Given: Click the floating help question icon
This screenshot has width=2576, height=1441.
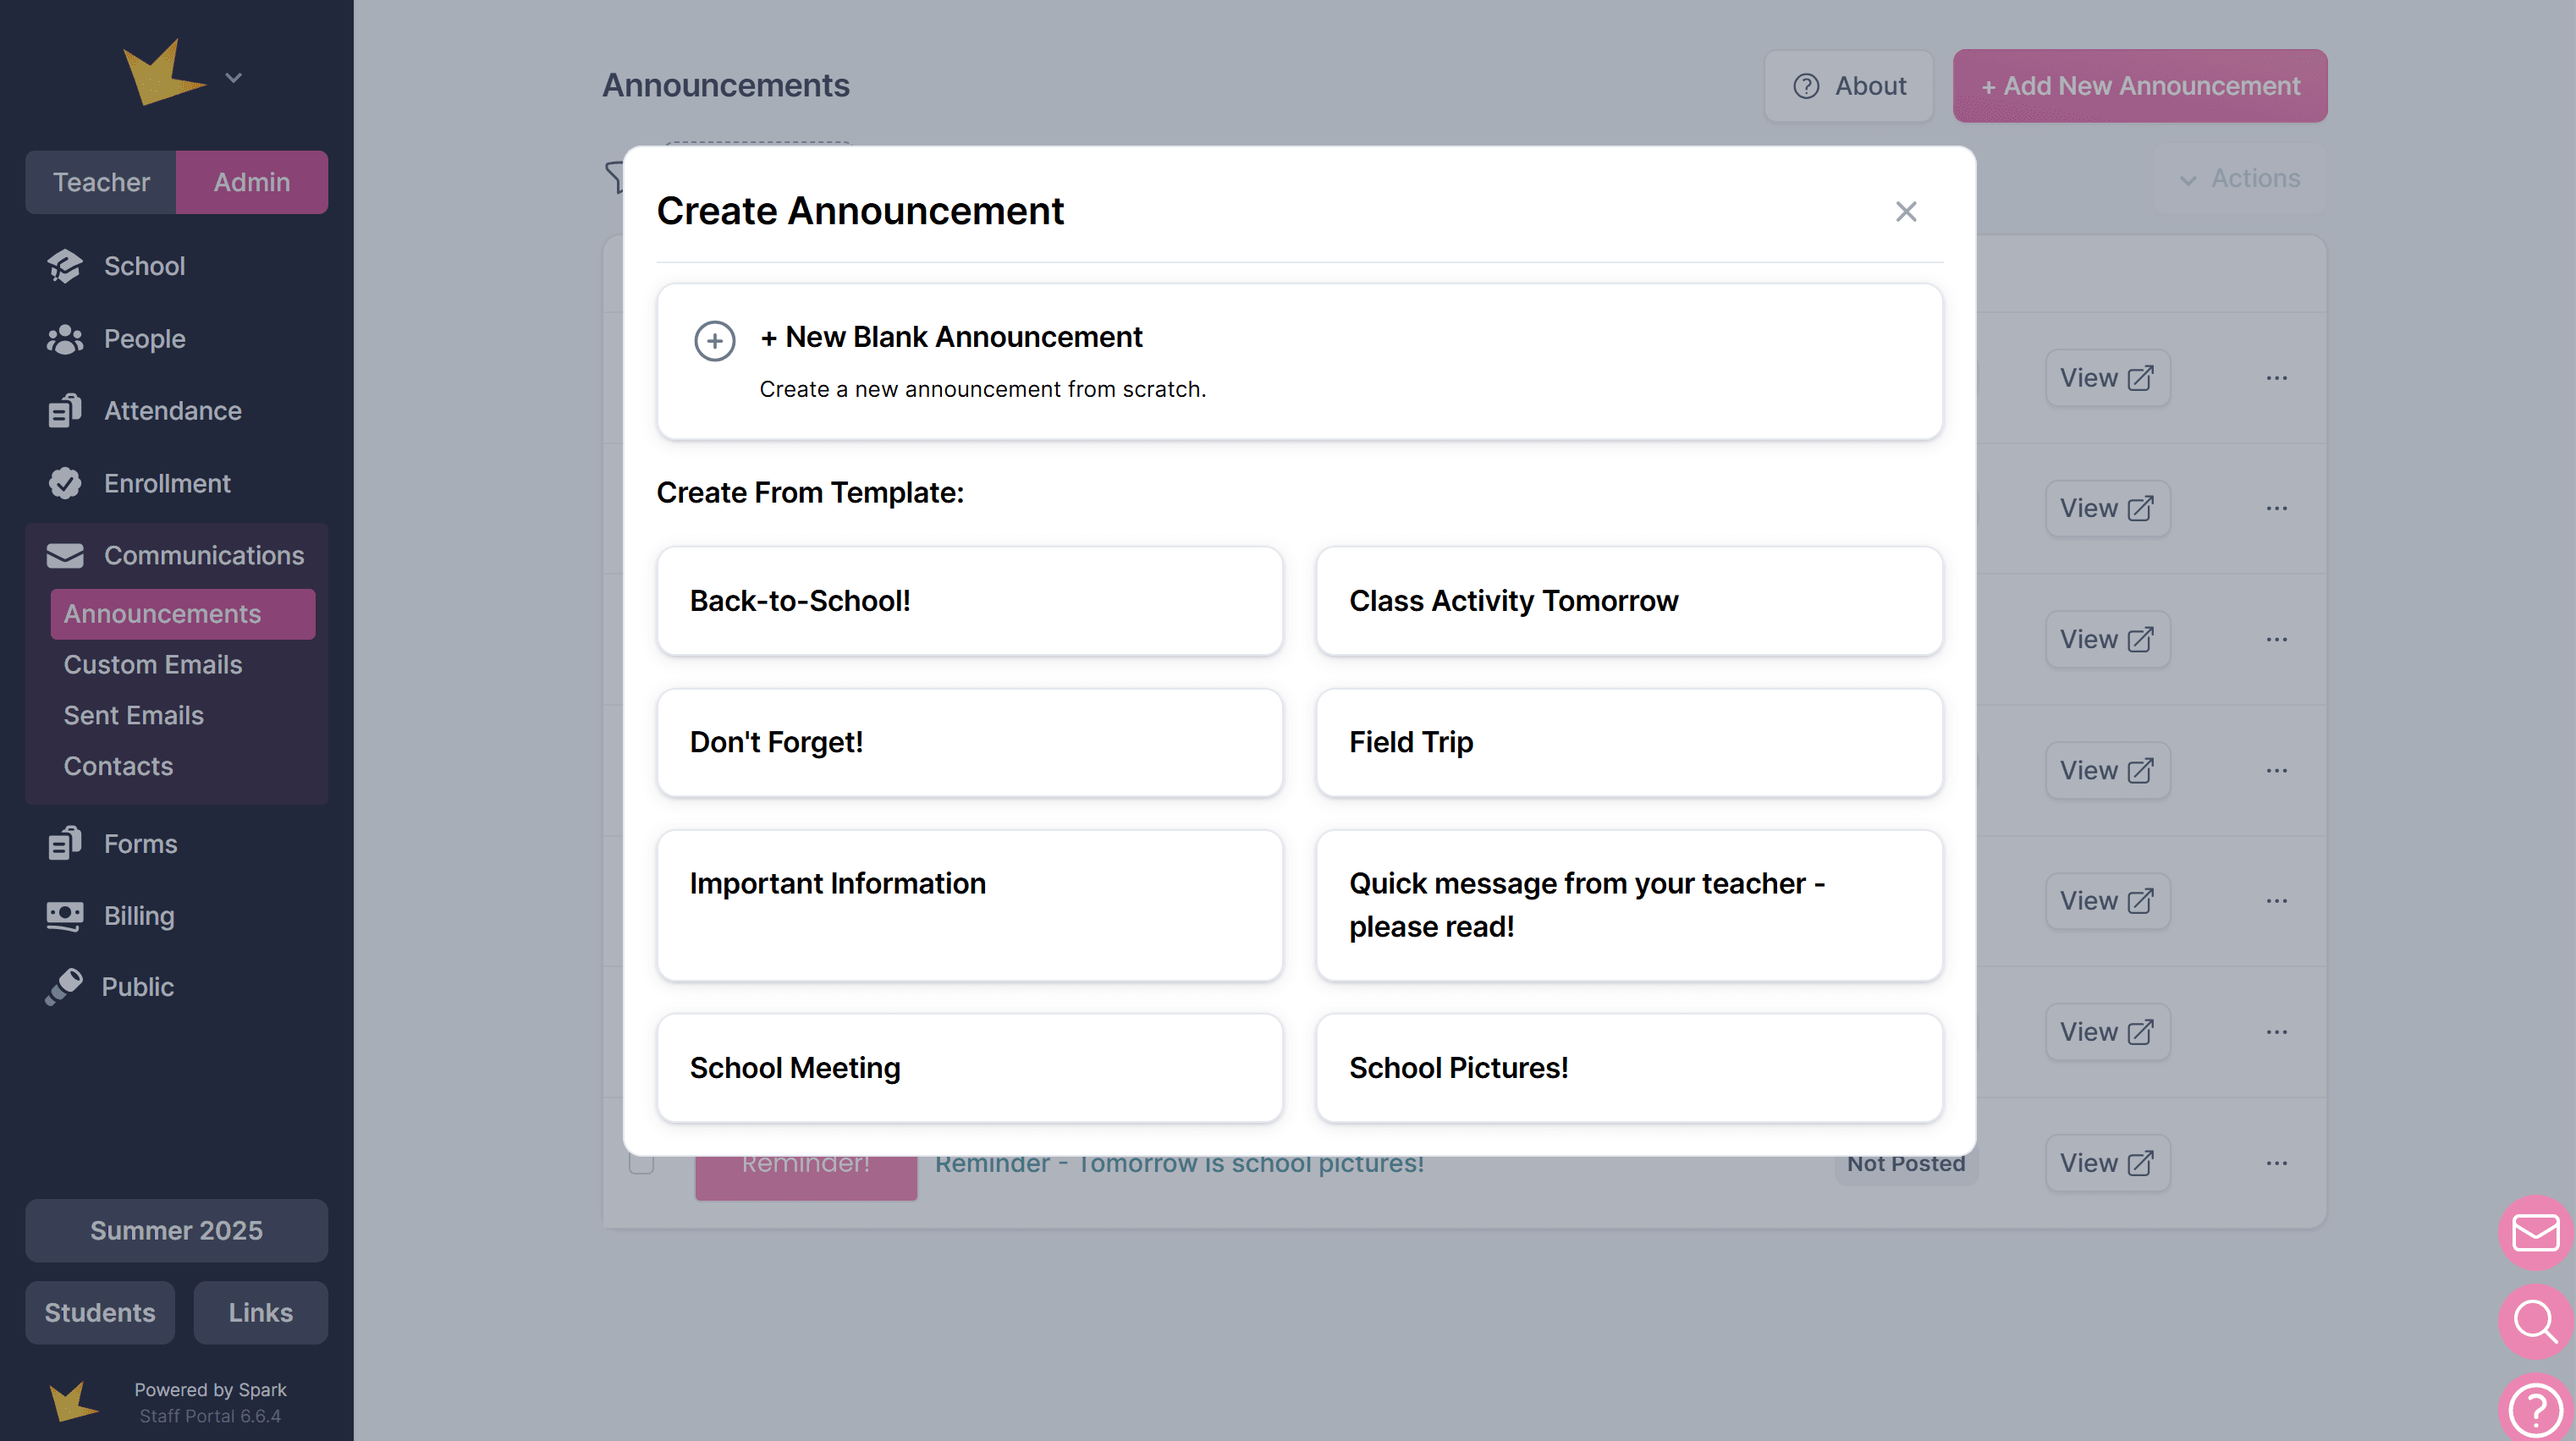Looking at the screenshot, I should click(x=2535, y=1409).
